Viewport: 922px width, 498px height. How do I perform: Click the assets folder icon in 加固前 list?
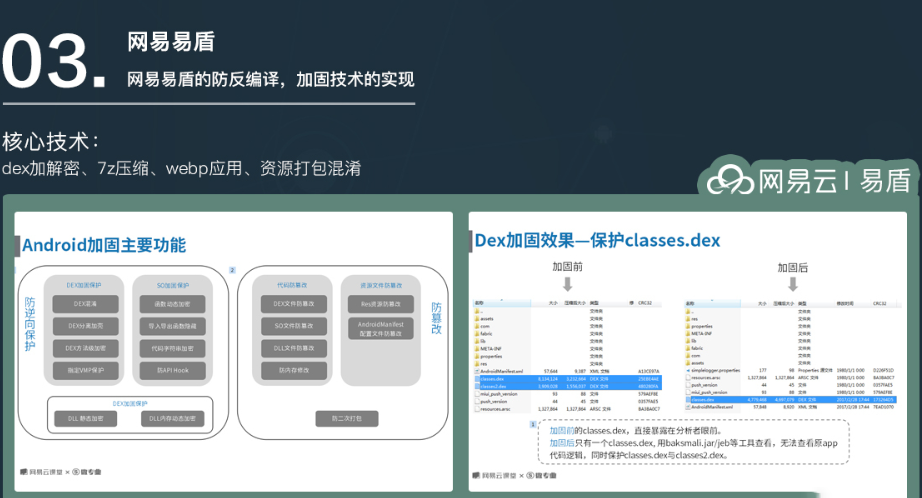pos(477,319)
